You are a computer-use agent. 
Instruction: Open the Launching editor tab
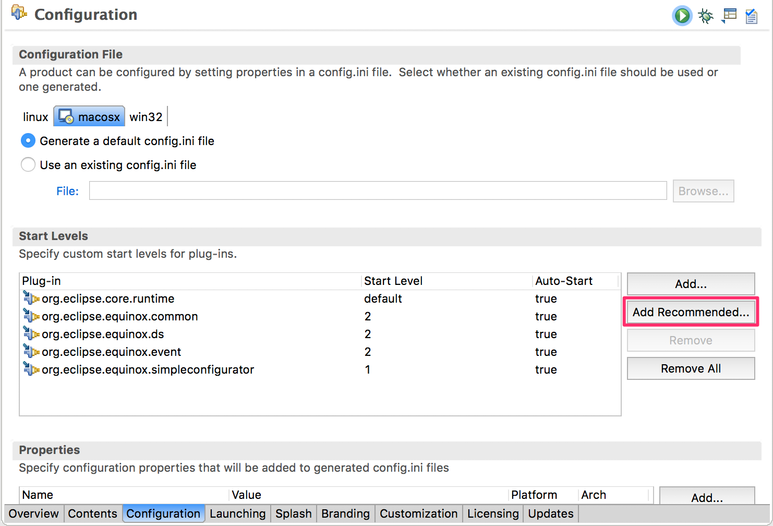(x=238, y=514)
